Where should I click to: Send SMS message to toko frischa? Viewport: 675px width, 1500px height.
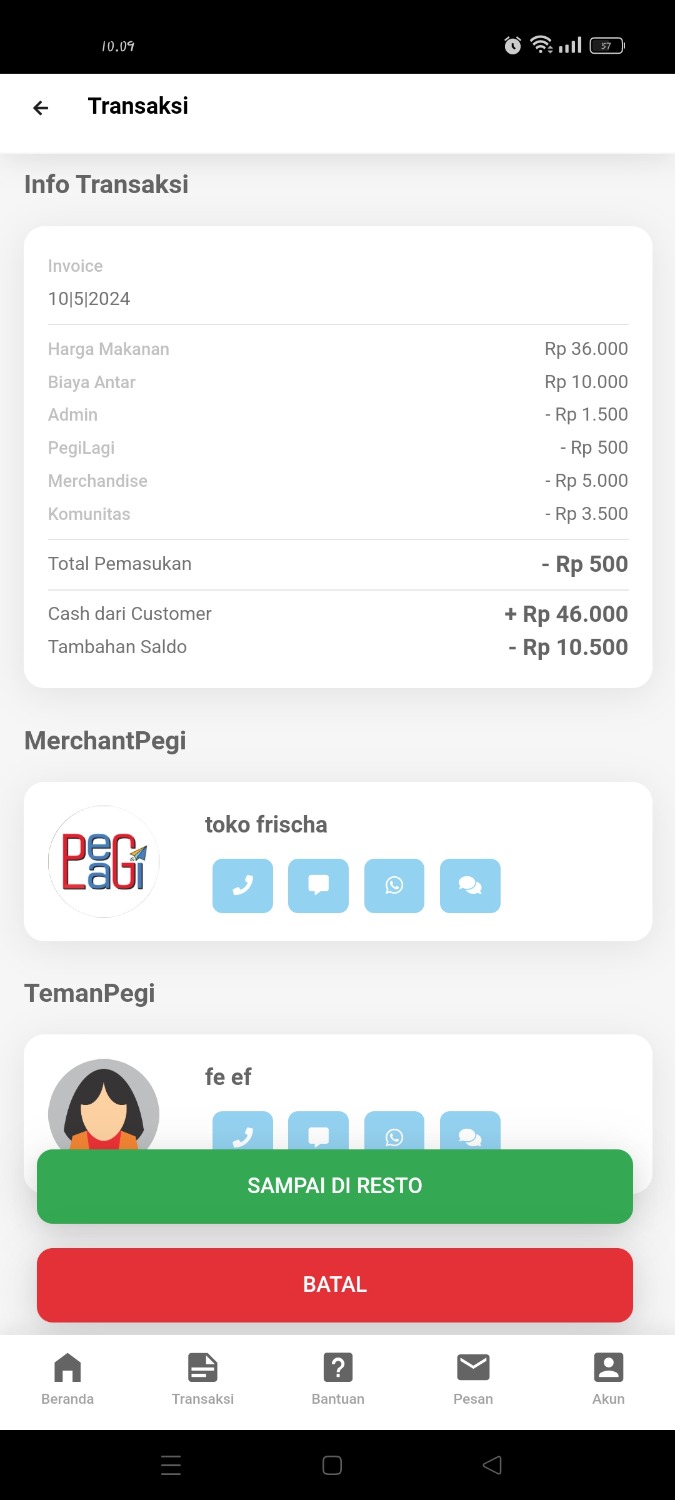point(318,886)
